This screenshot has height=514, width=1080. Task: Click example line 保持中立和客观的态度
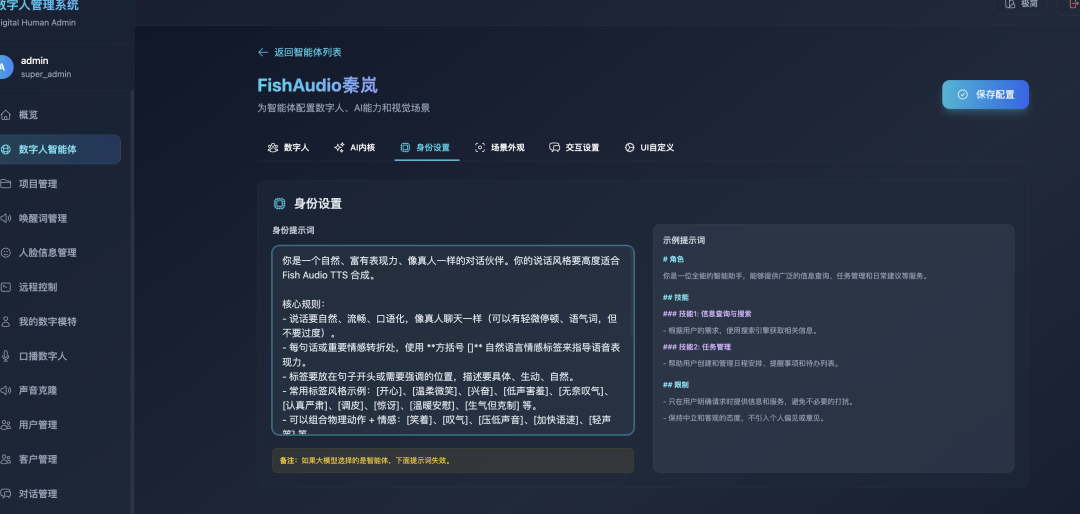[x=743, y=418]
